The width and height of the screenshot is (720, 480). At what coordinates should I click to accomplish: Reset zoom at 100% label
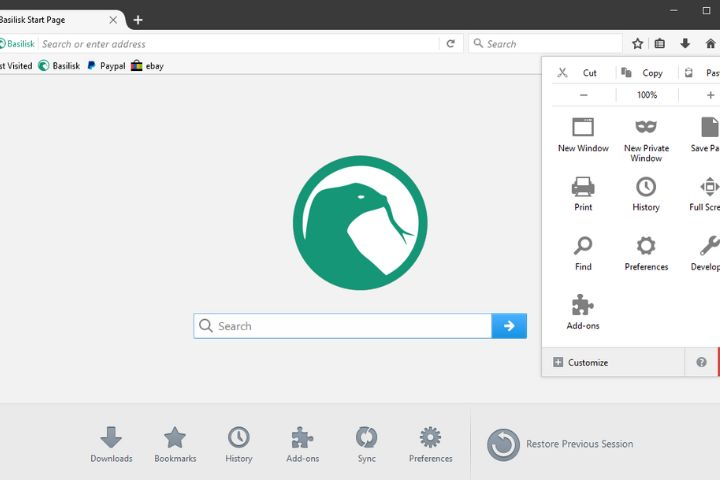point(647,95)
